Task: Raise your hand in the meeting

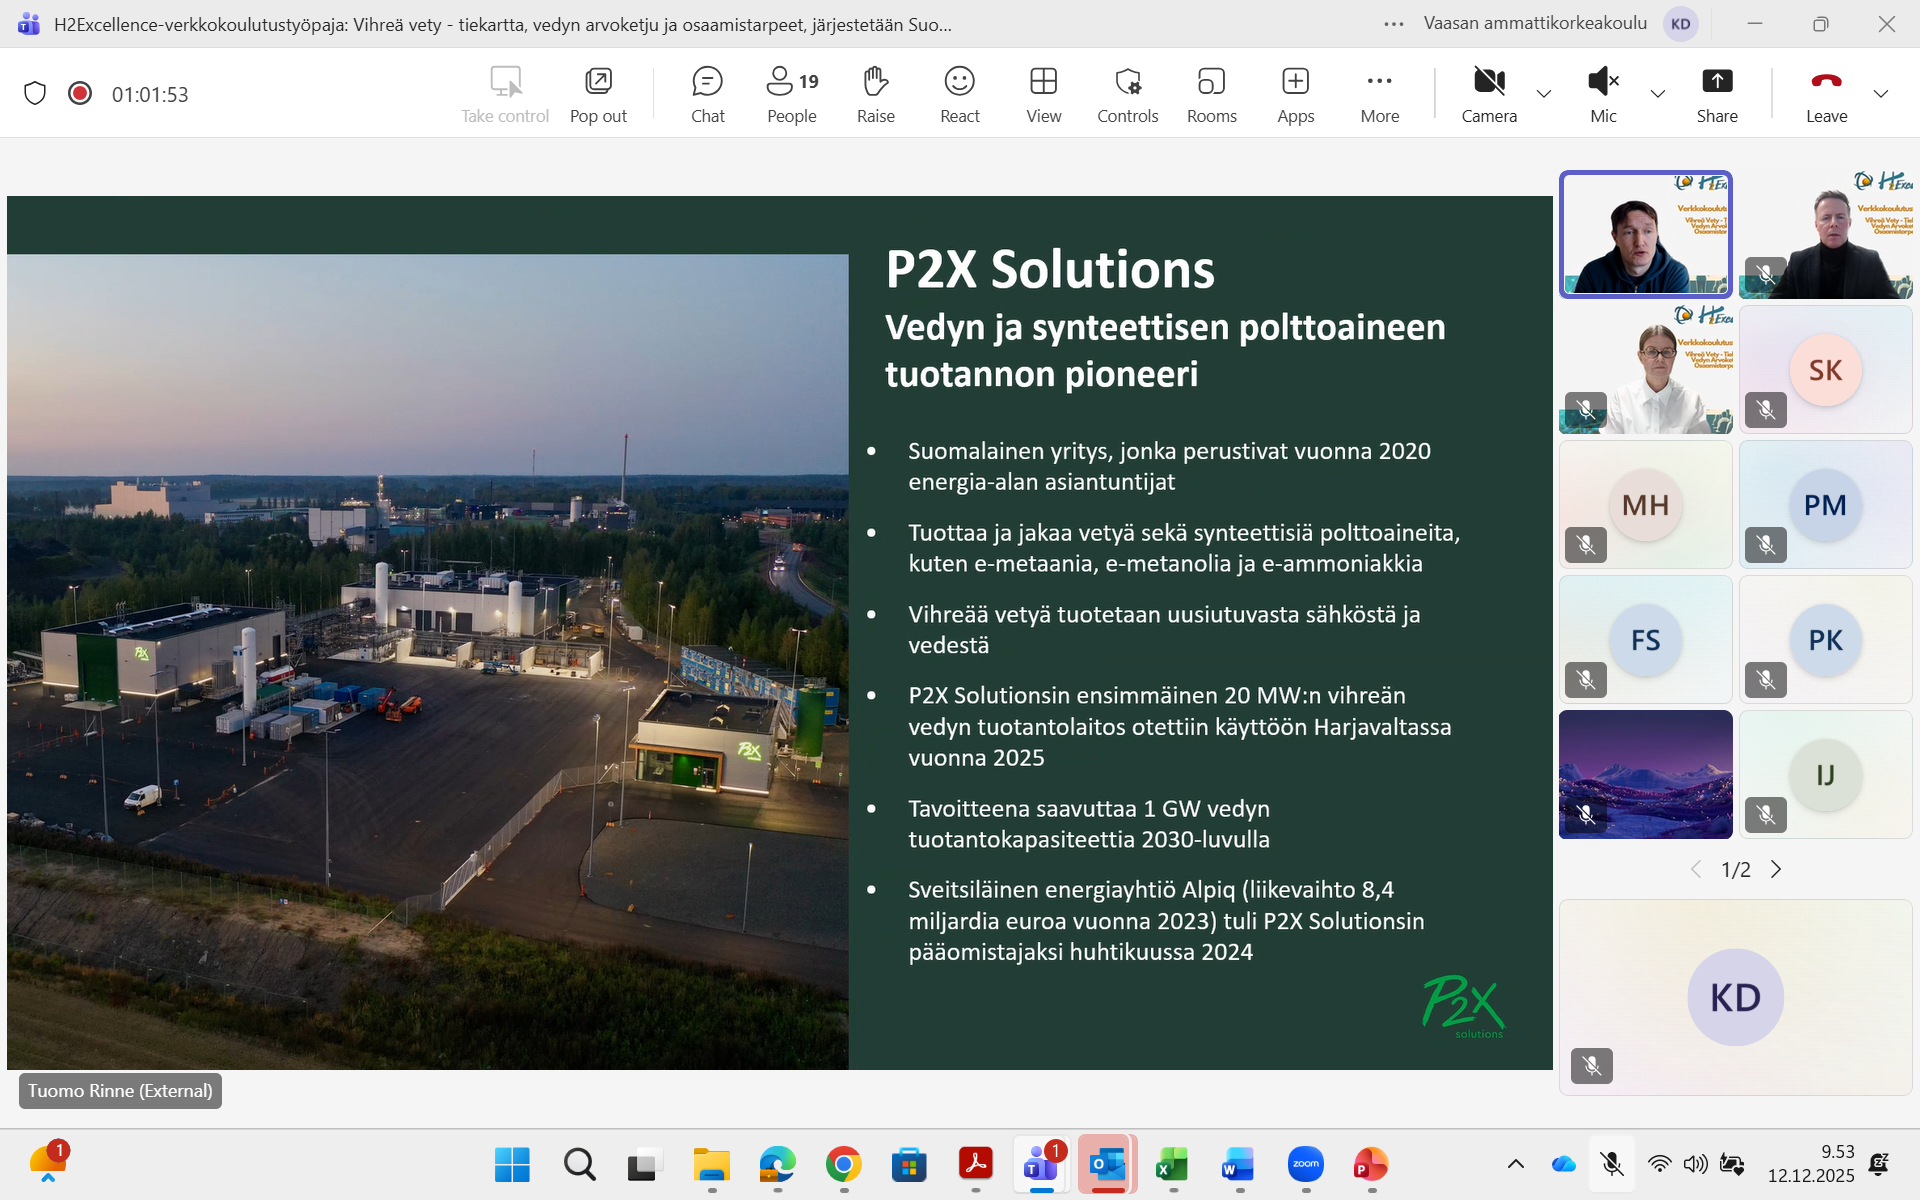Action: point(875,94)
